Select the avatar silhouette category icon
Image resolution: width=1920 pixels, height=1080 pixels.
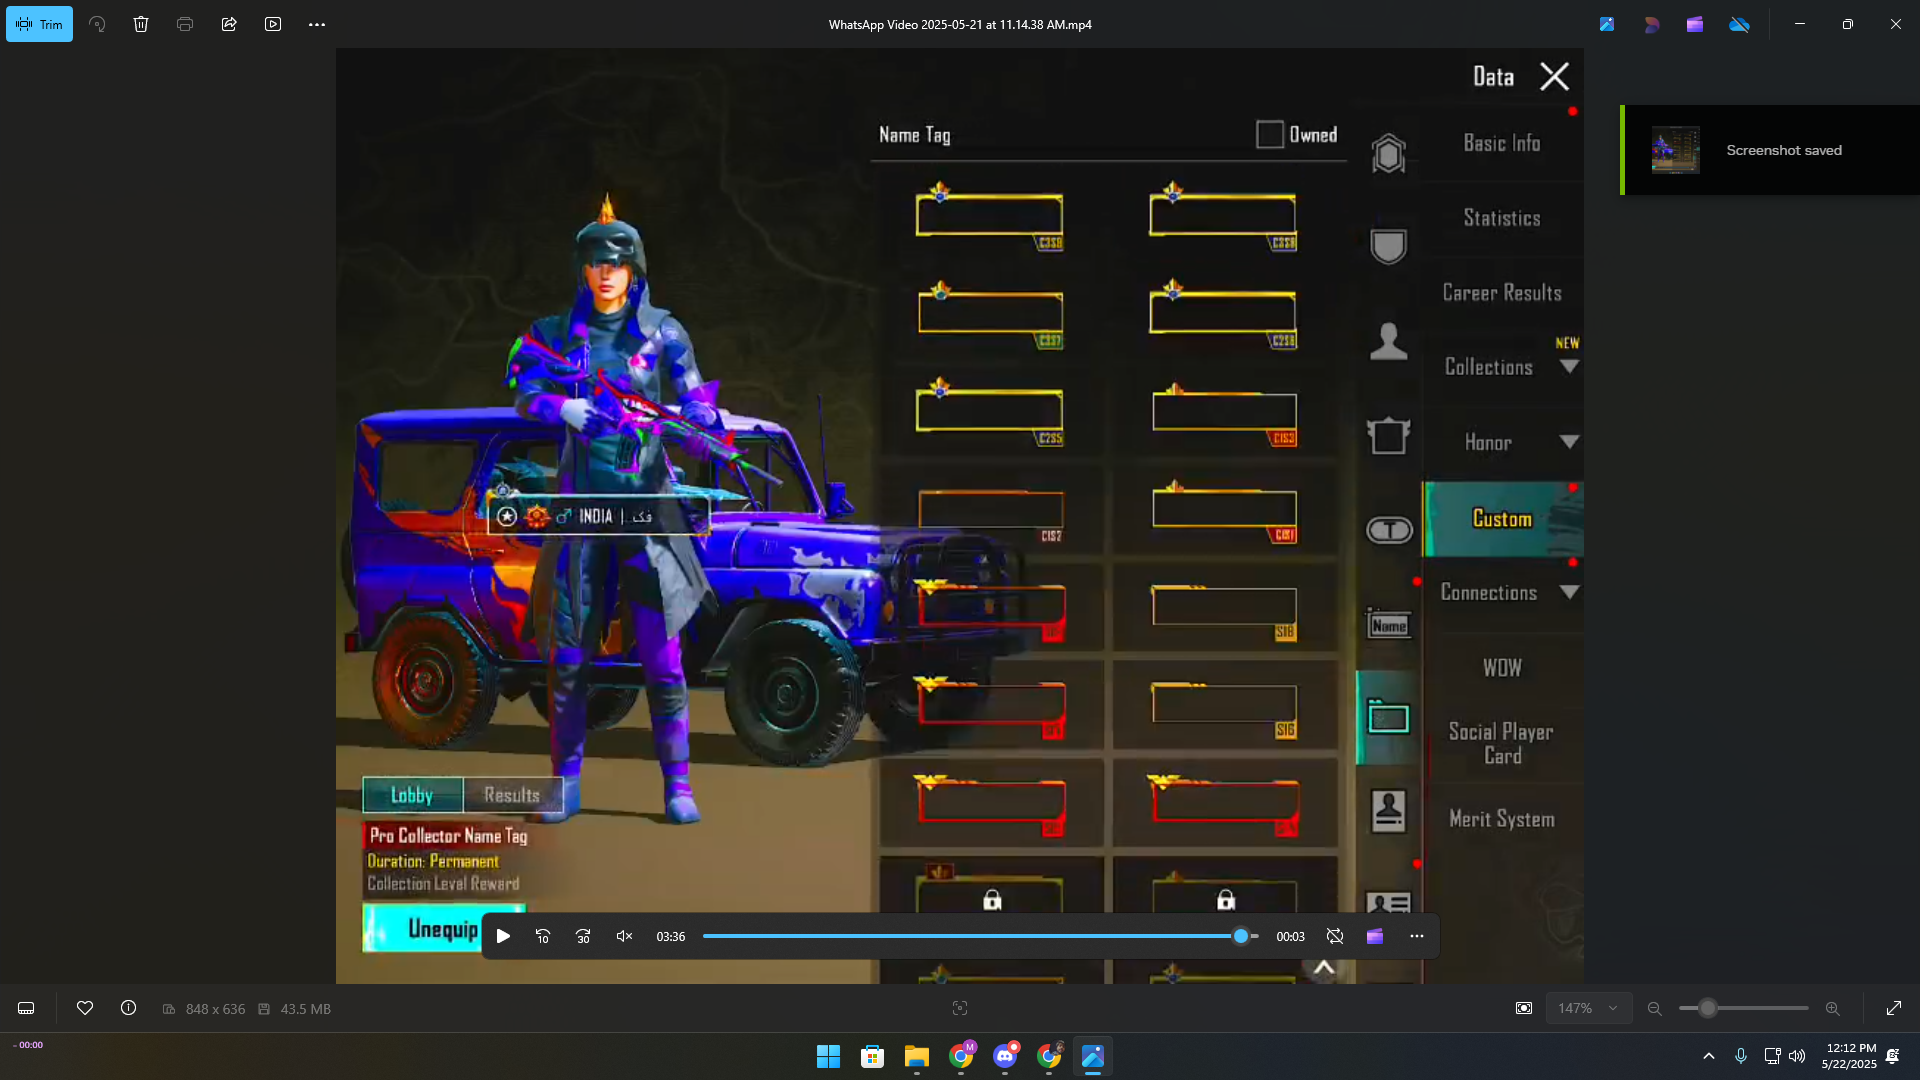(1388, 341)
